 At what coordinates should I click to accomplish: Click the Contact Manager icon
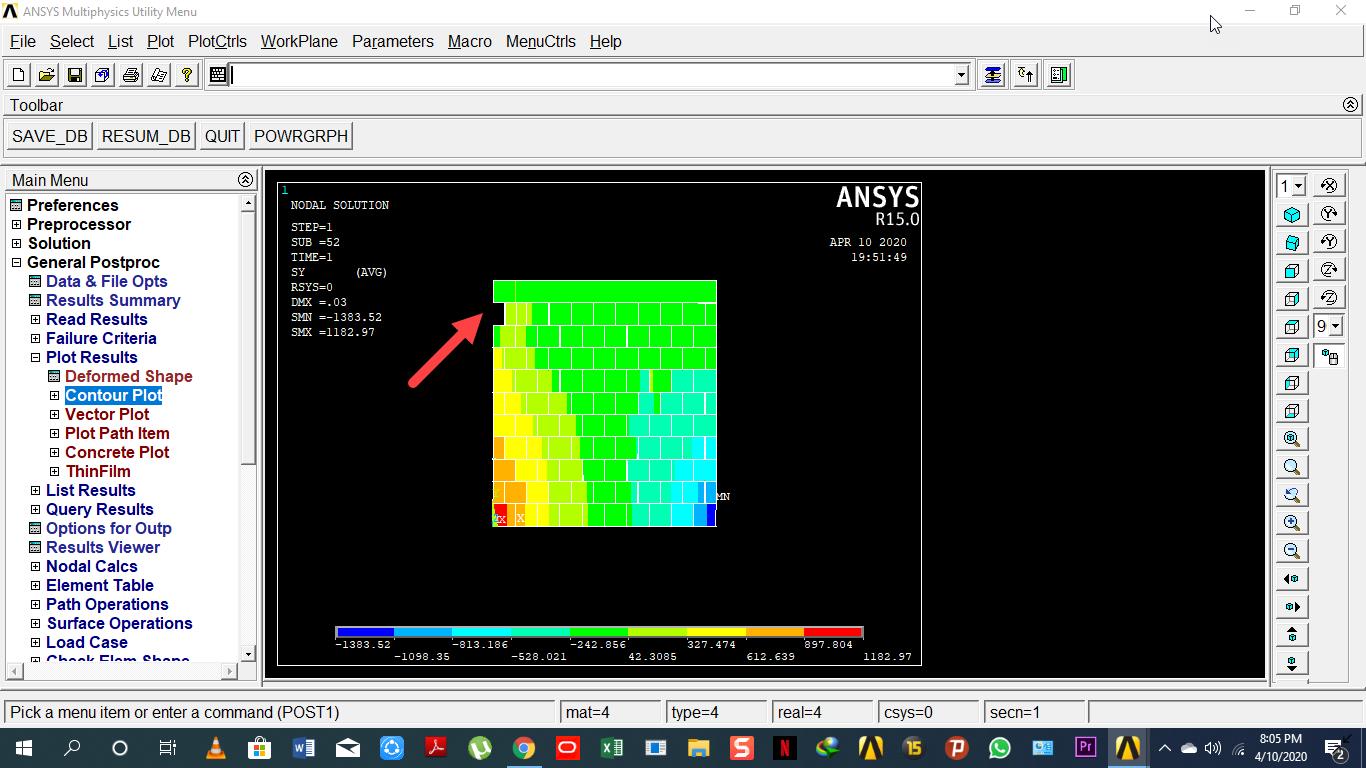tap(1060, 75)
